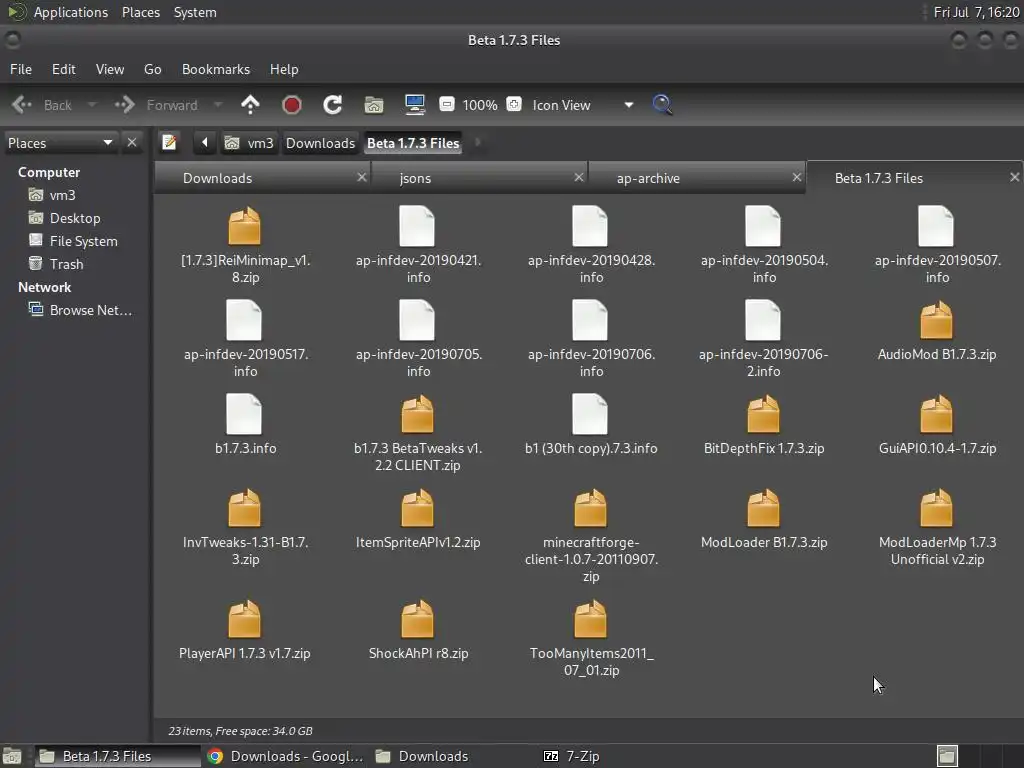Open the Applications menu in the top panel
The image size is (1024, 768).
tap(71, 12)
